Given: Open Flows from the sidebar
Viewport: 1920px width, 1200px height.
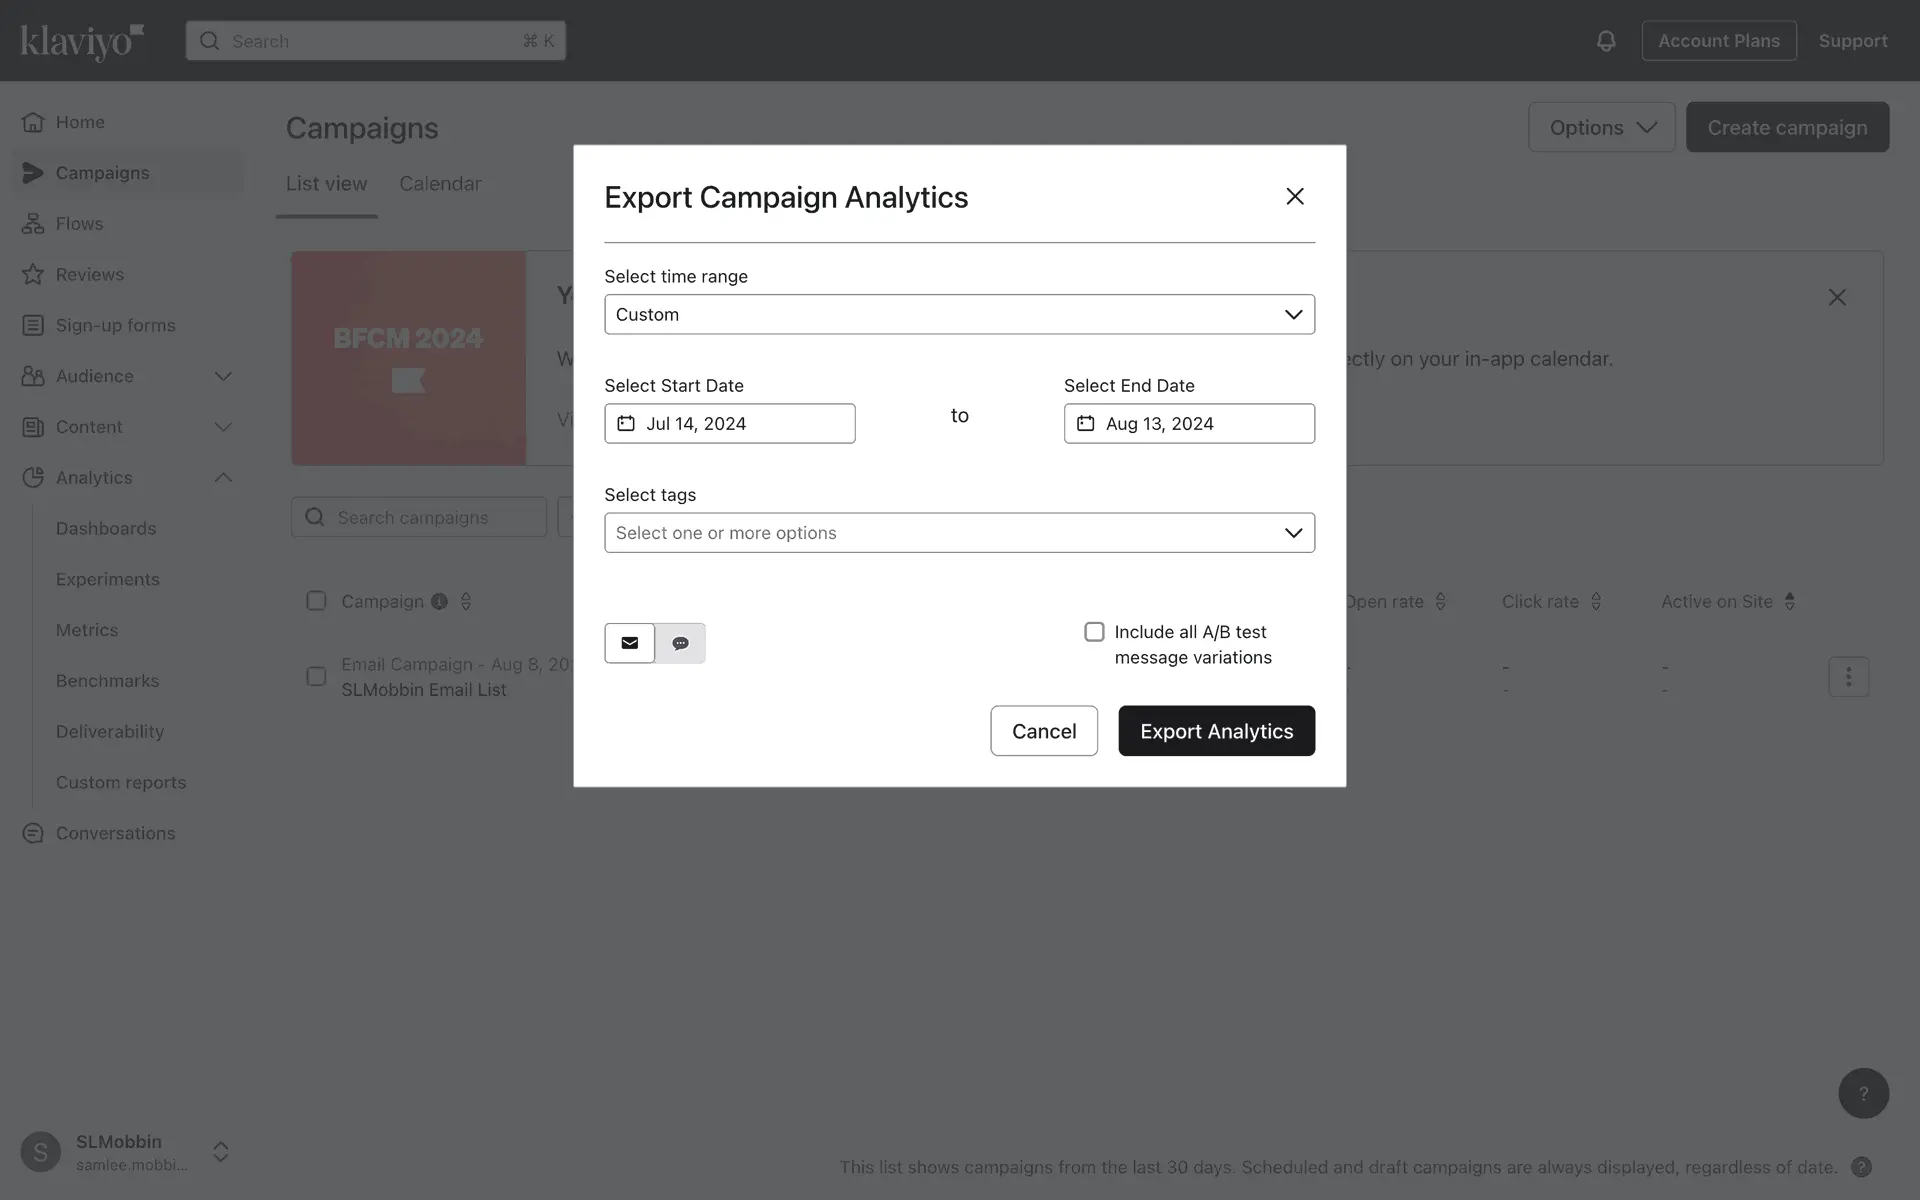Looking at the screenshot, I should (79, 224).
